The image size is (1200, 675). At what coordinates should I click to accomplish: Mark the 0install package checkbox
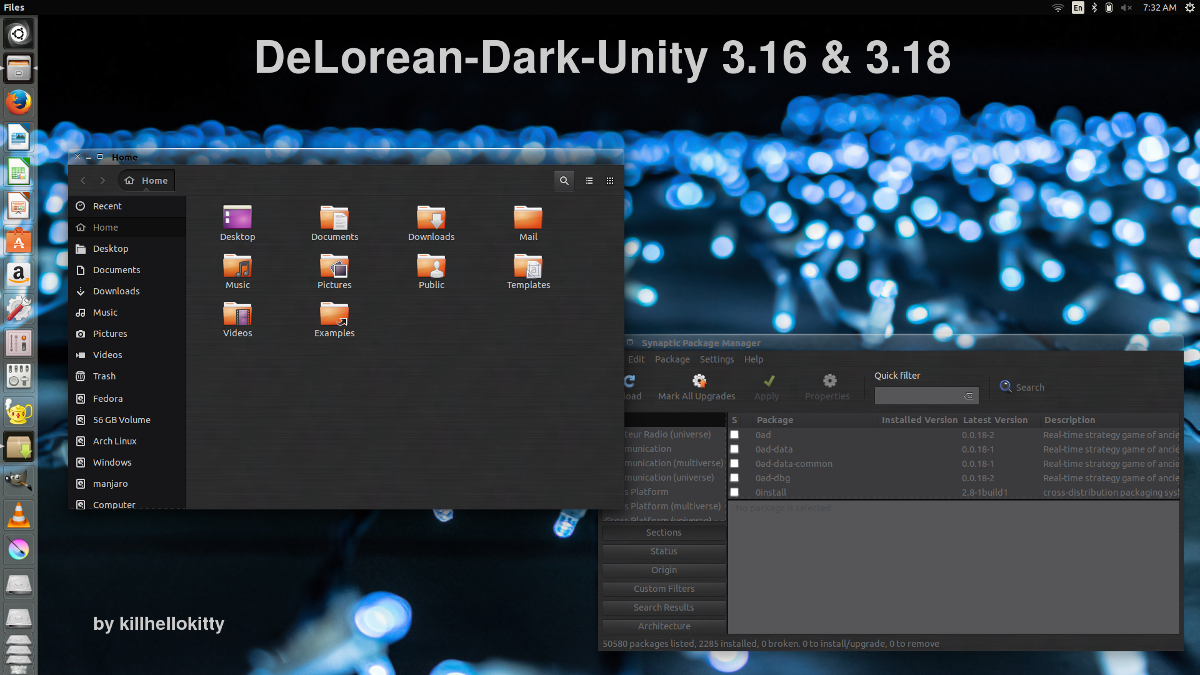[x=735, y=492]
